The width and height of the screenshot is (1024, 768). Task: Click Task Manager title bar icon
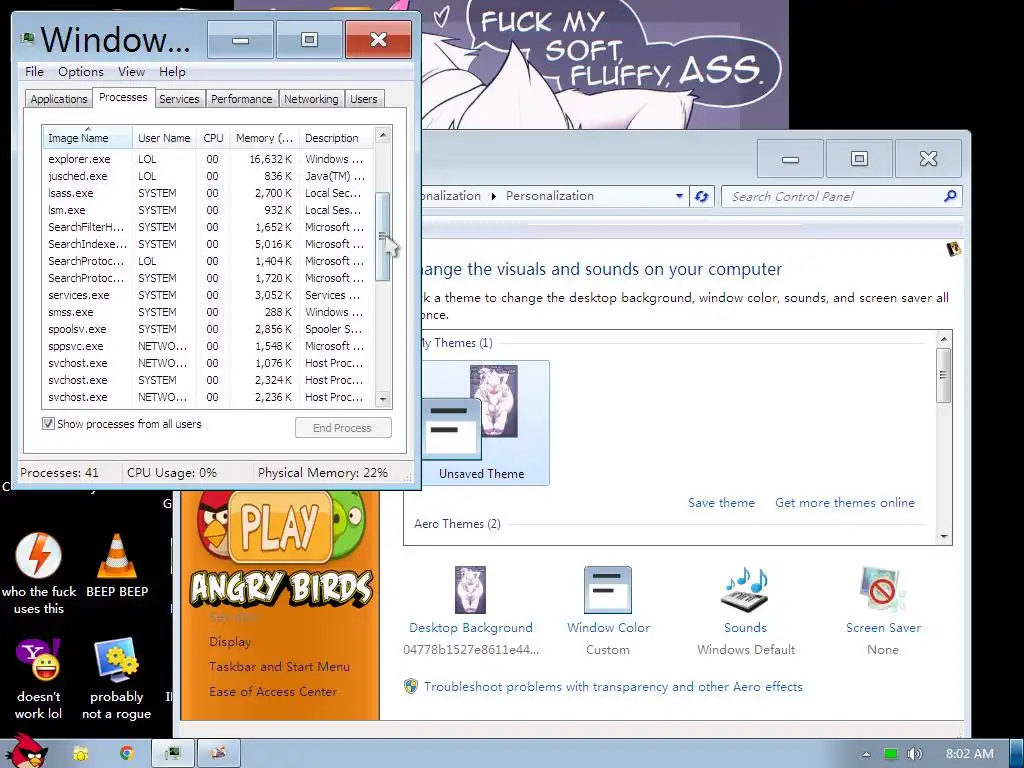pyautogui.click(x=27, y=39)
